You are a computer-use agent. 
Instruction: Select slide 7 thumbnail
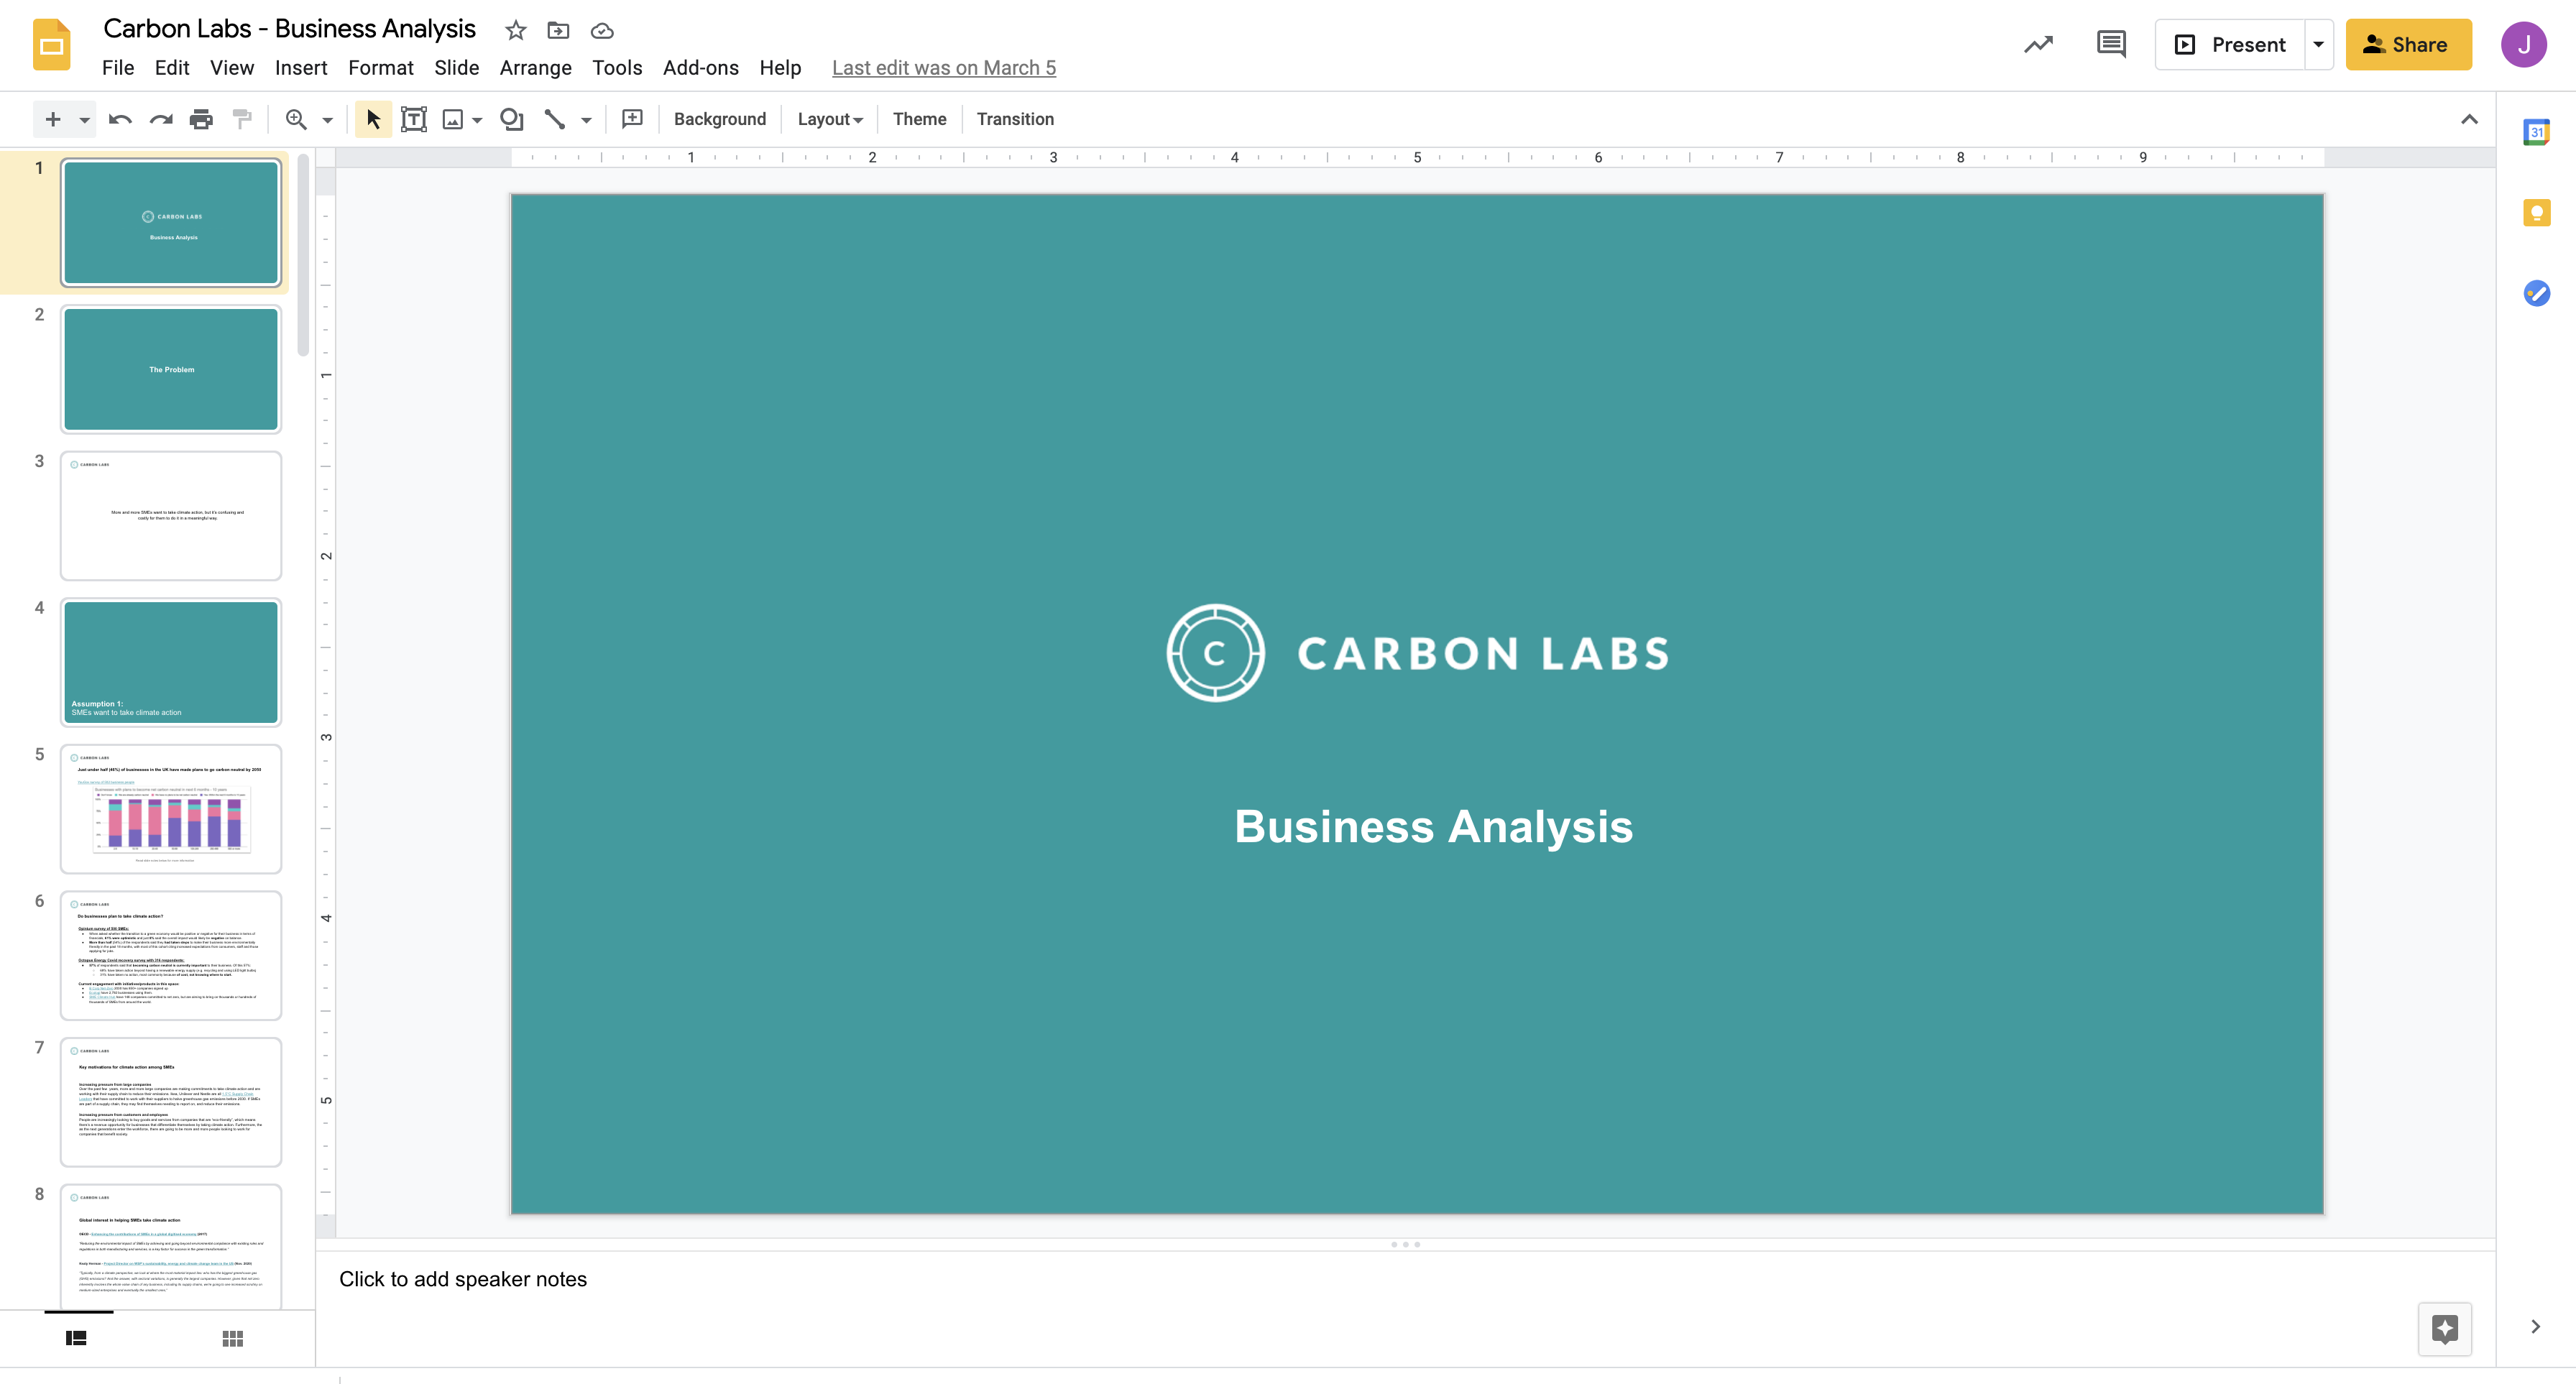point(171,1102)
